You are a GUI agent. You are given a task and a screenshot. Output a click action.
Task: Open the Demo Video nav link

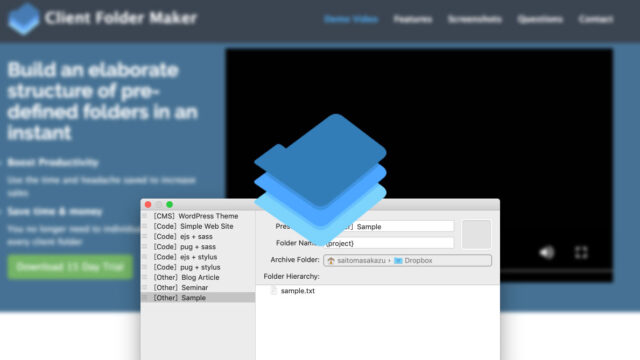[351, 19]
